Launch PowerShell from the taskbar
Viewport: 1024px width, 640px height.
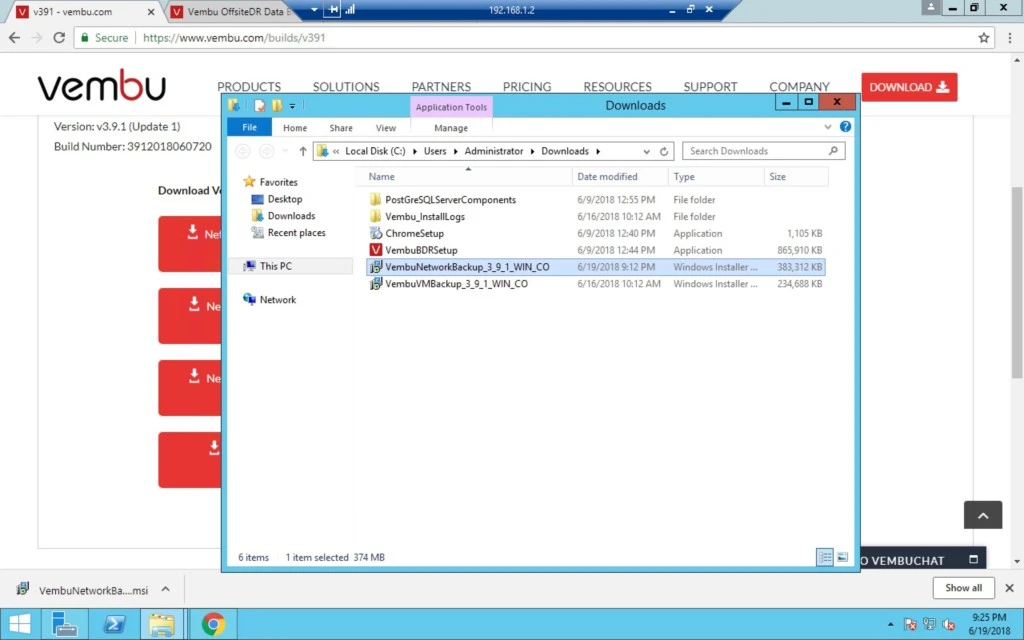(114, 624)
